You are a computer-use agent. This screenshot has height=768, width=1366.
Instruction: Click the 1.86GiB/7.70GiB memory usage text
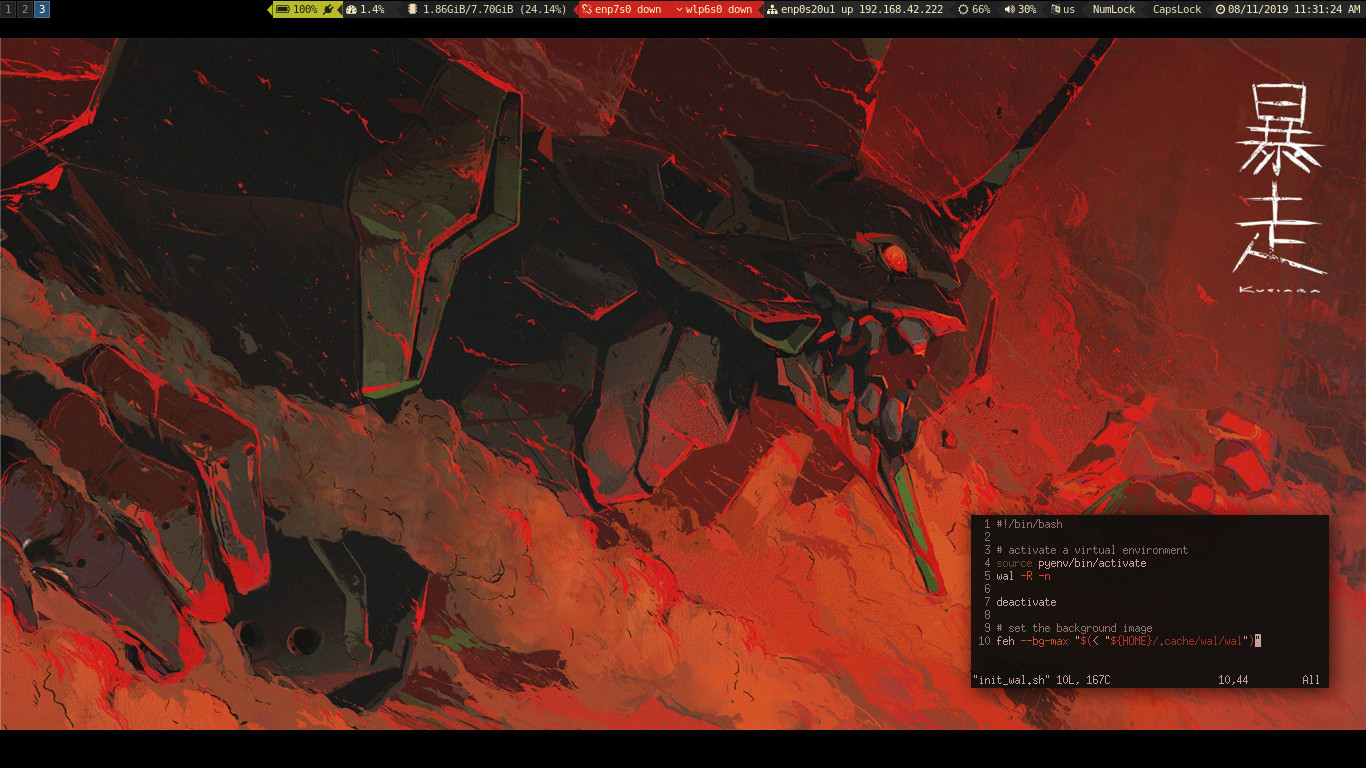494,9
